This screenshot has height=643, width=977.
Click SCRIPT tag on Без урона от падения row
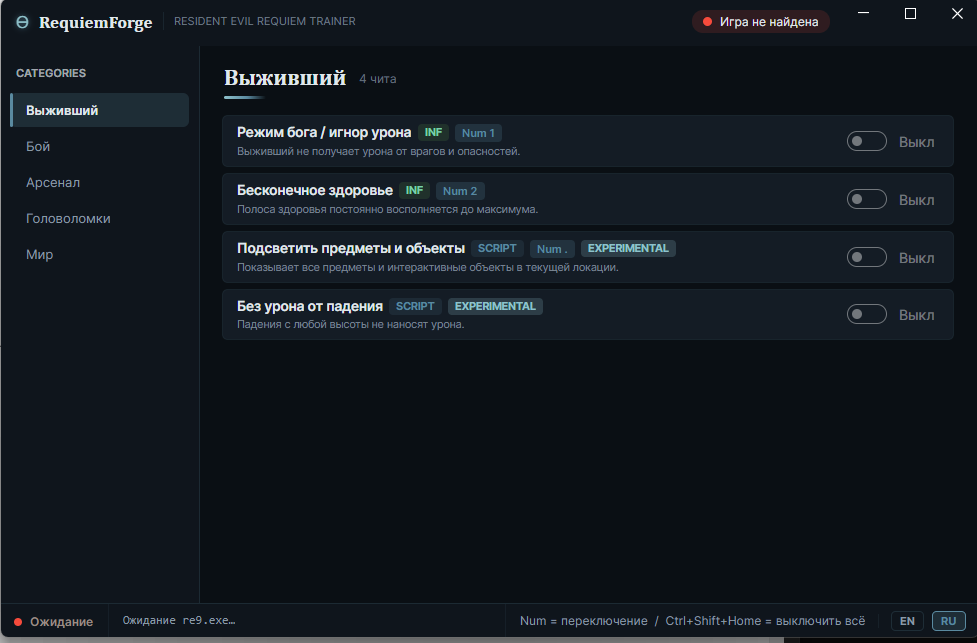[x=415, y=307]
